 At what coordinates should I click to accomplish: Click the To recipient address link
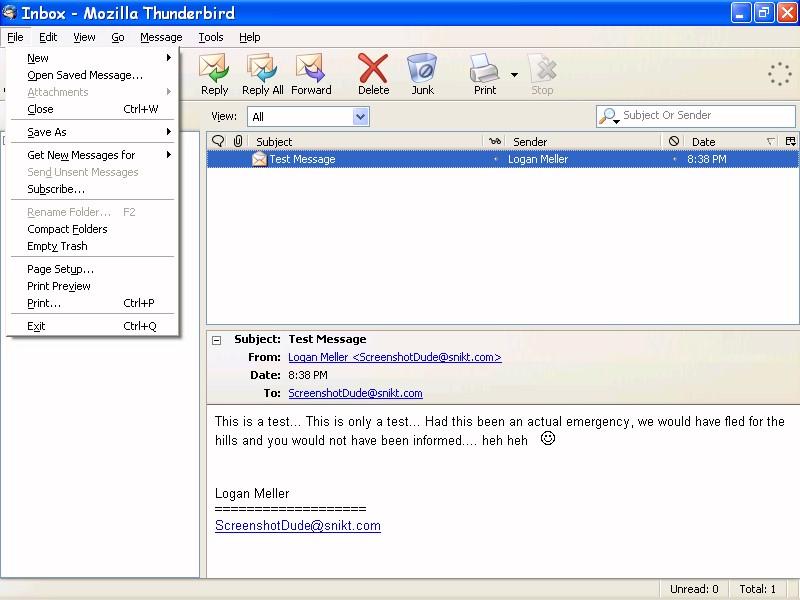pos(355,393)
